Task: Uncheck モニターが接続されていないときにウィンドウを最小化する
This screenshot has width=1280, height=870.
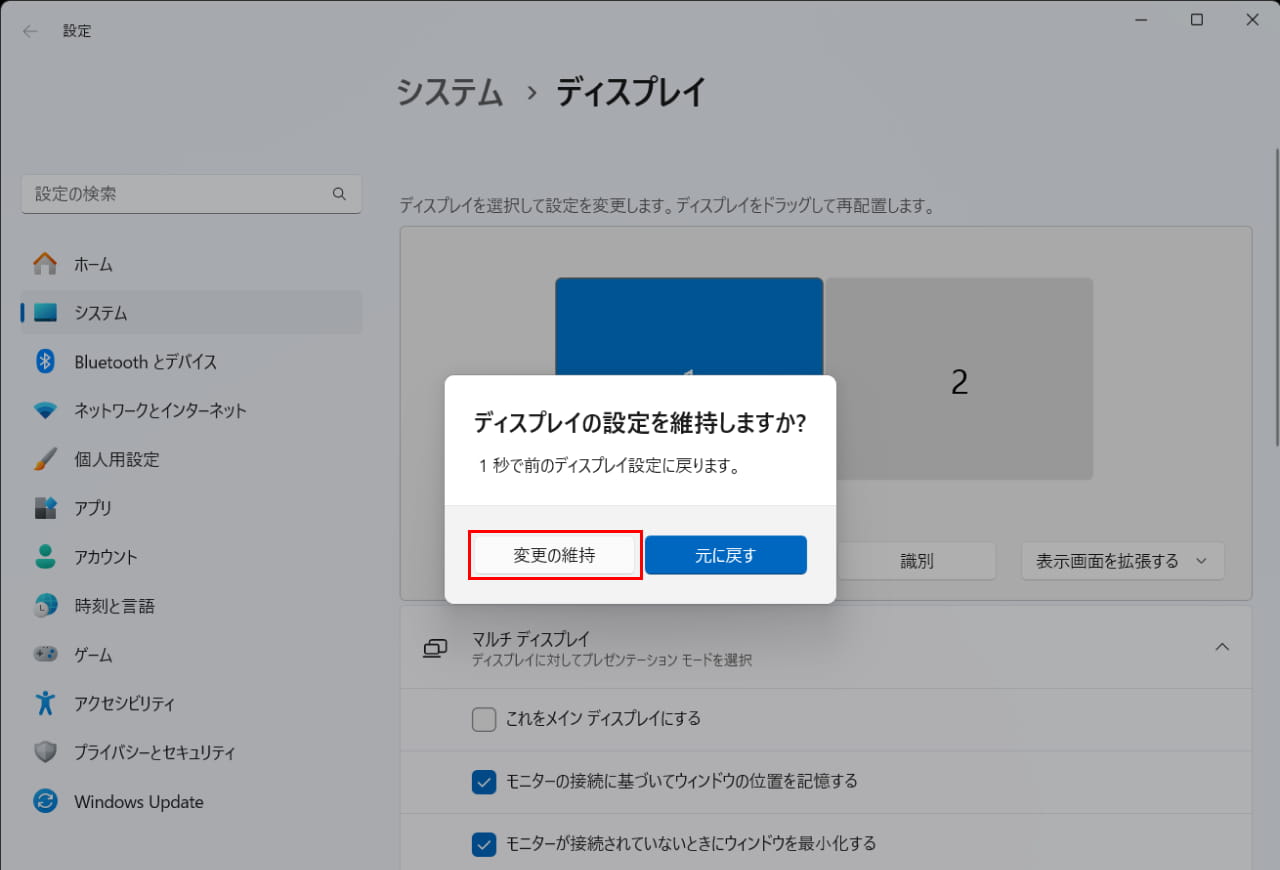Action: pos(484,844)
